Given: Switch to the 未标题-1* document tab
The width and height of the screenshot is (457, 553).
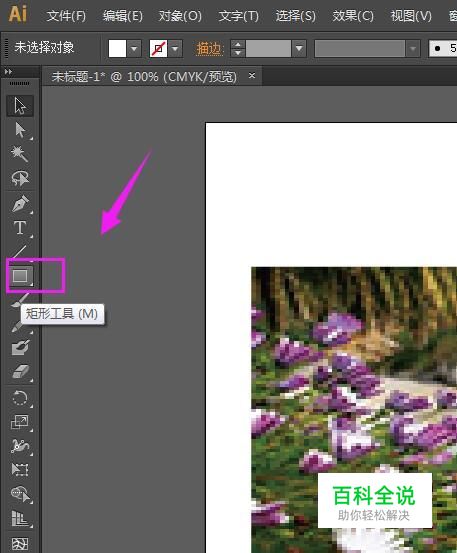Looking at the screenshot, I should tap(144, 76).
